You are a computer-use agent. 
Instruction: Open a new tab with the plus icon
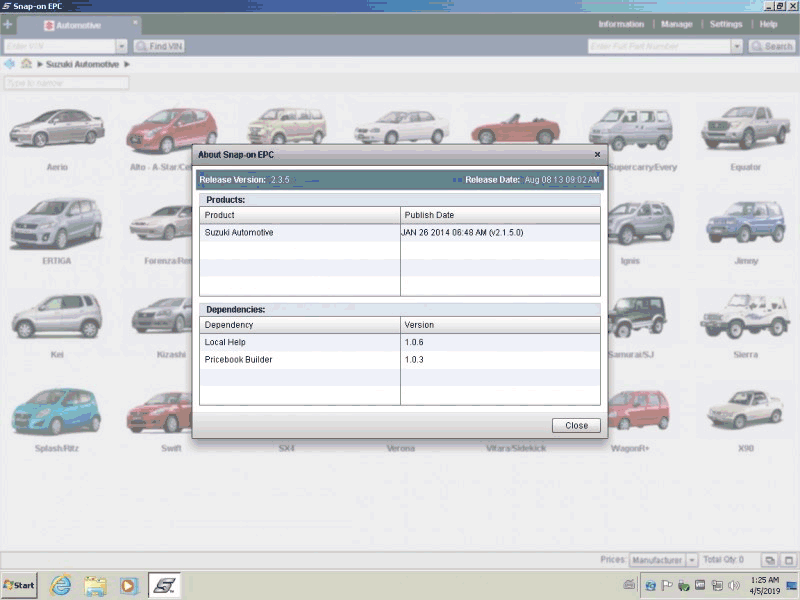(x=8, y=24)
